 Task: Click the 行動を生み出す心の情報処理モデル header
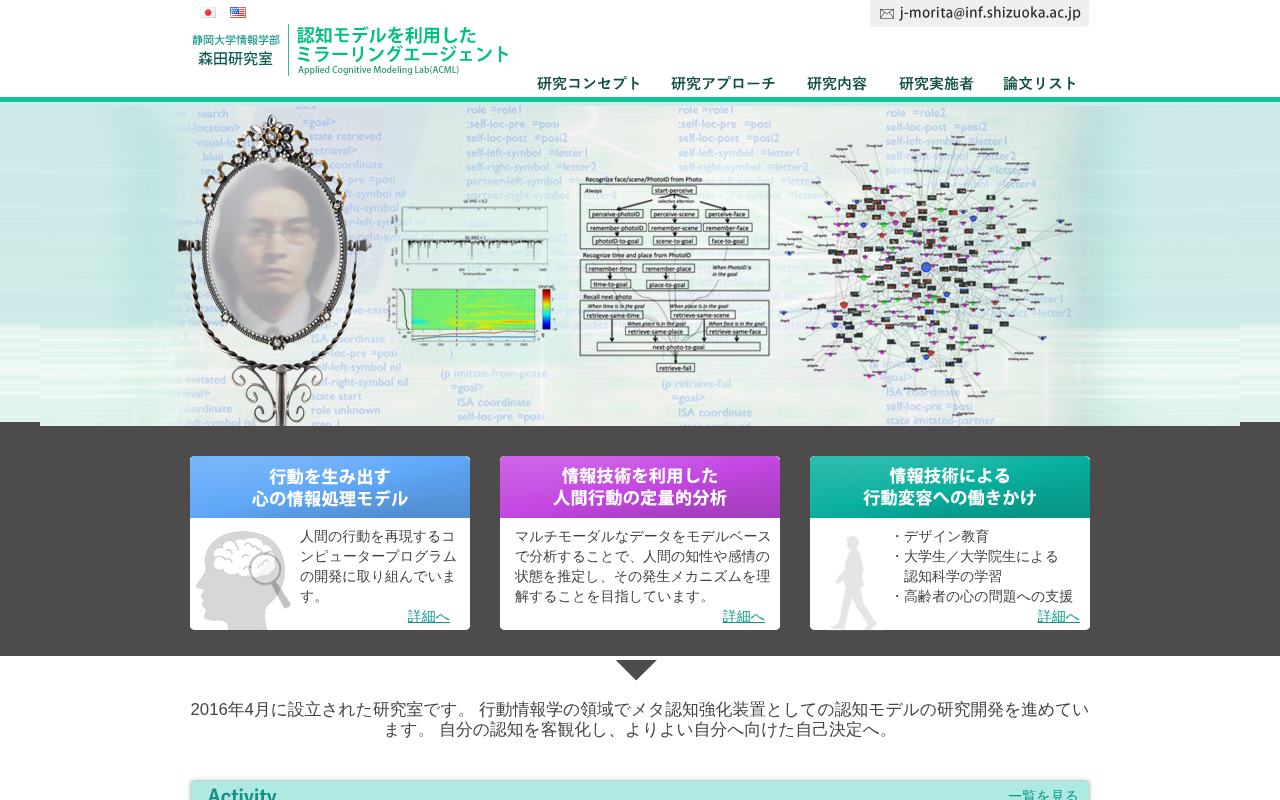[330, 487]
